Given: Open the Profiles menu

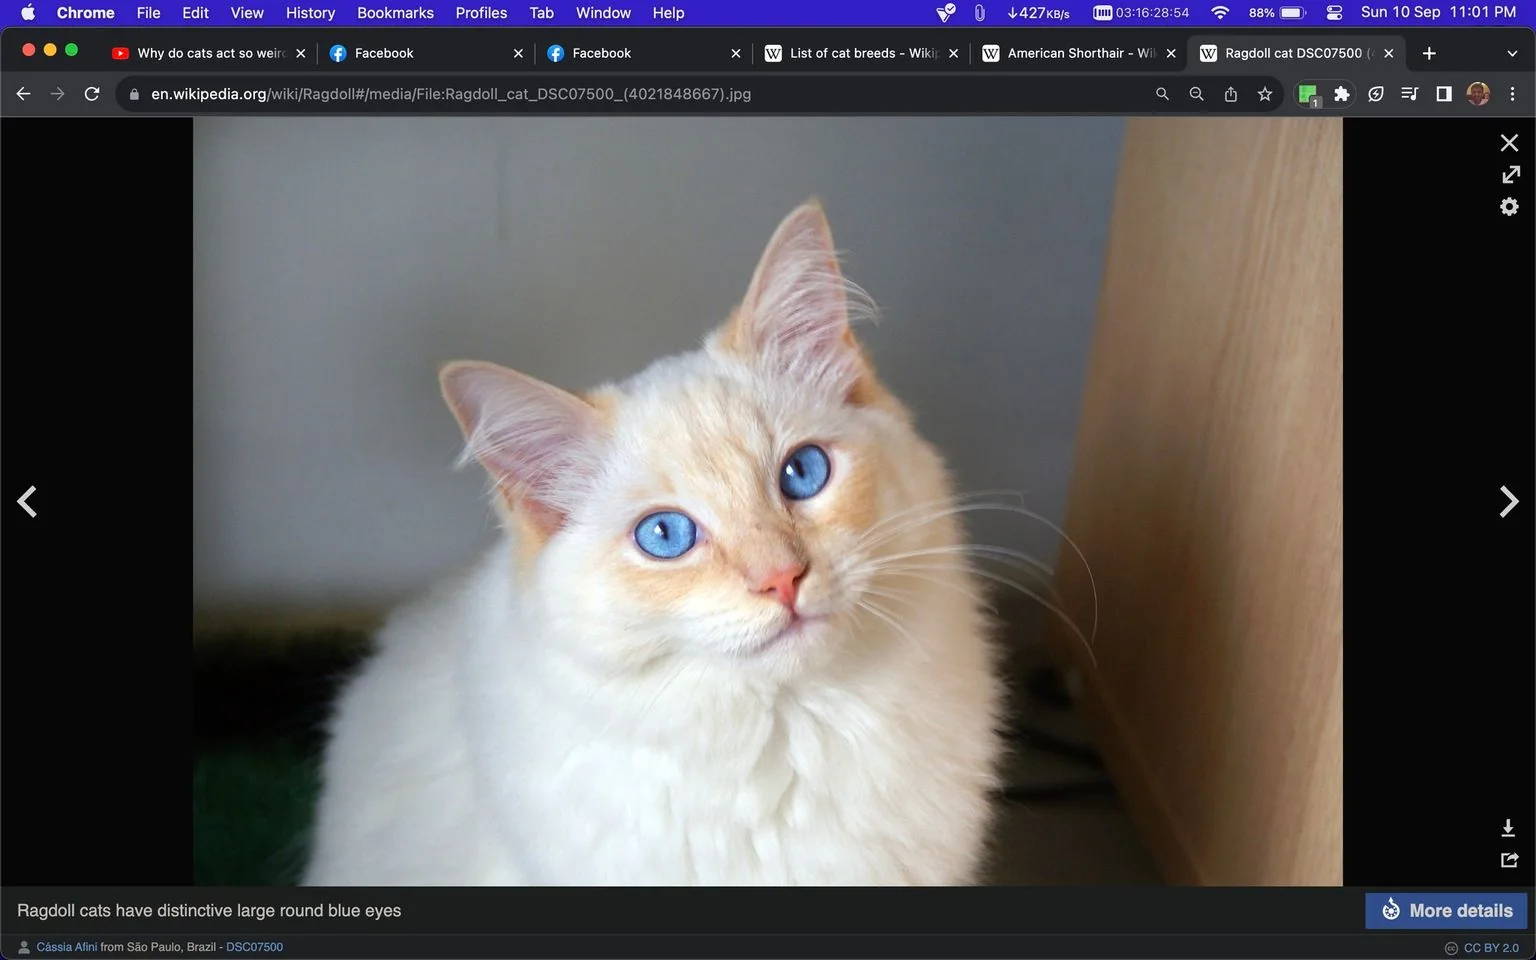Looking at the screenshot, I should (481, 13).
